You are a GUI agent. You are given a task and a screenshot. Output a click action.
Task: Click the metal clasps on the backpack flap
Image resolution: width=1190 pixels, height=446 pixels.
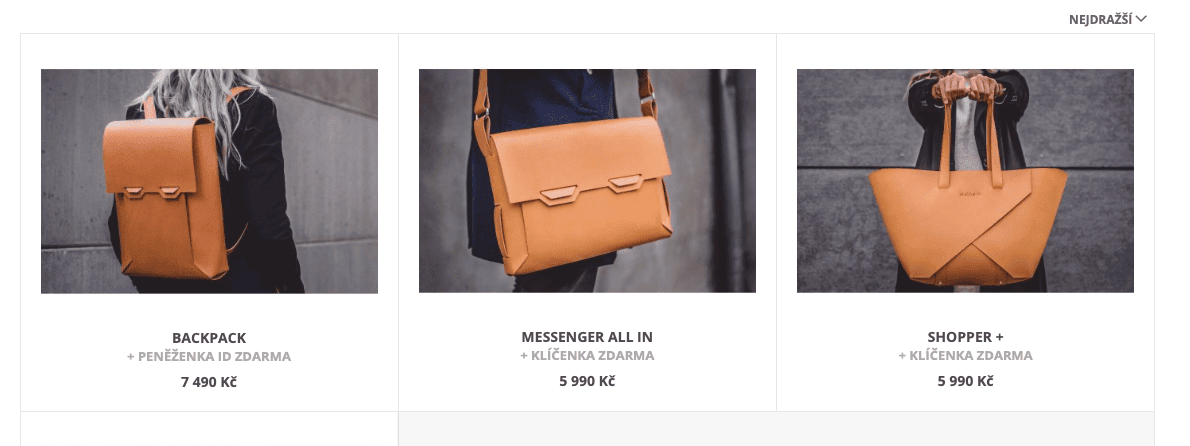153,193
